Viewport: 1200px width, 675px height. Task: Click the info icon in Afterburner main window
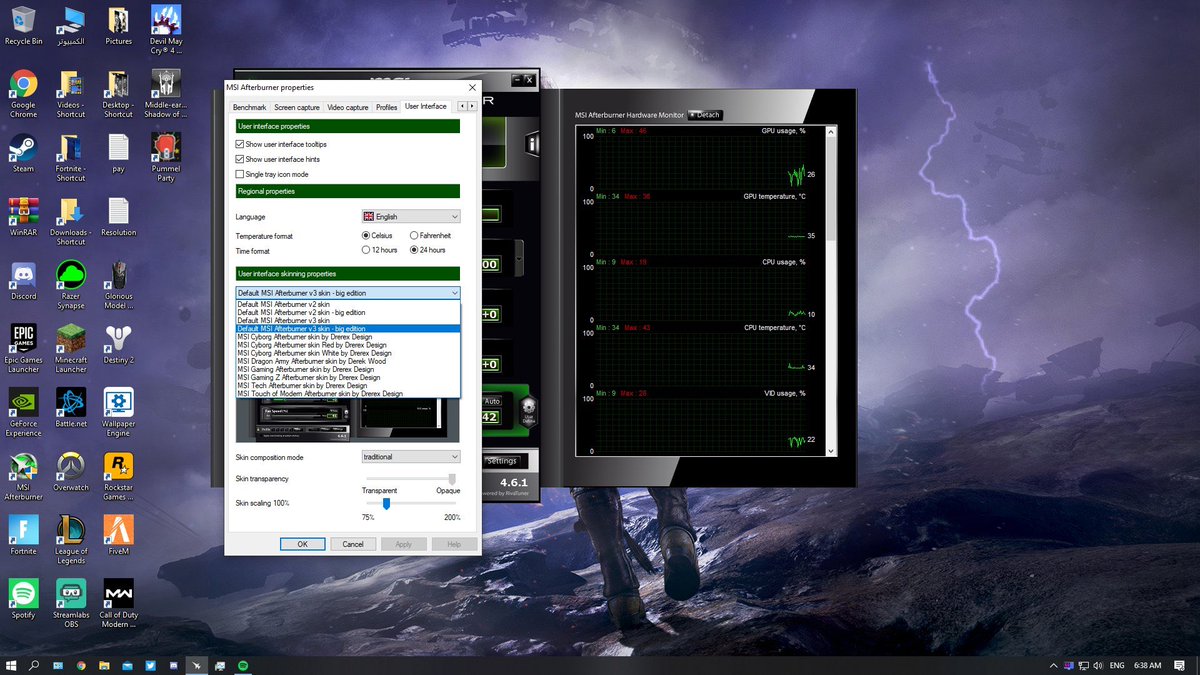click(x=533, y=146)
